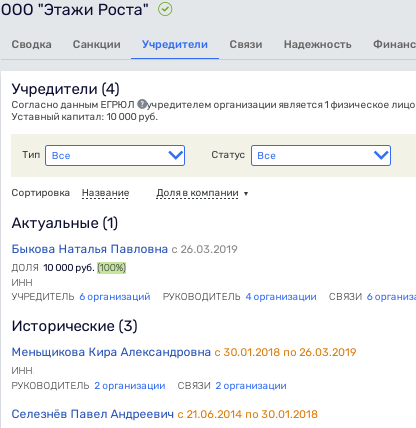Click the Учредители (4) heading
Image resolution: width=416 pixels, height=428 pixels.
click(x=65, y=89)
